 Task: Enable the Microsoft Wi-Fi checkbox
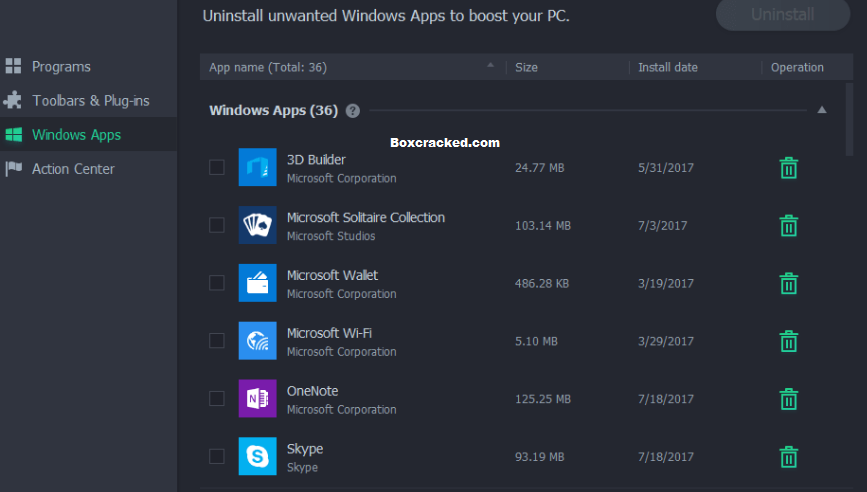(217, 341)
